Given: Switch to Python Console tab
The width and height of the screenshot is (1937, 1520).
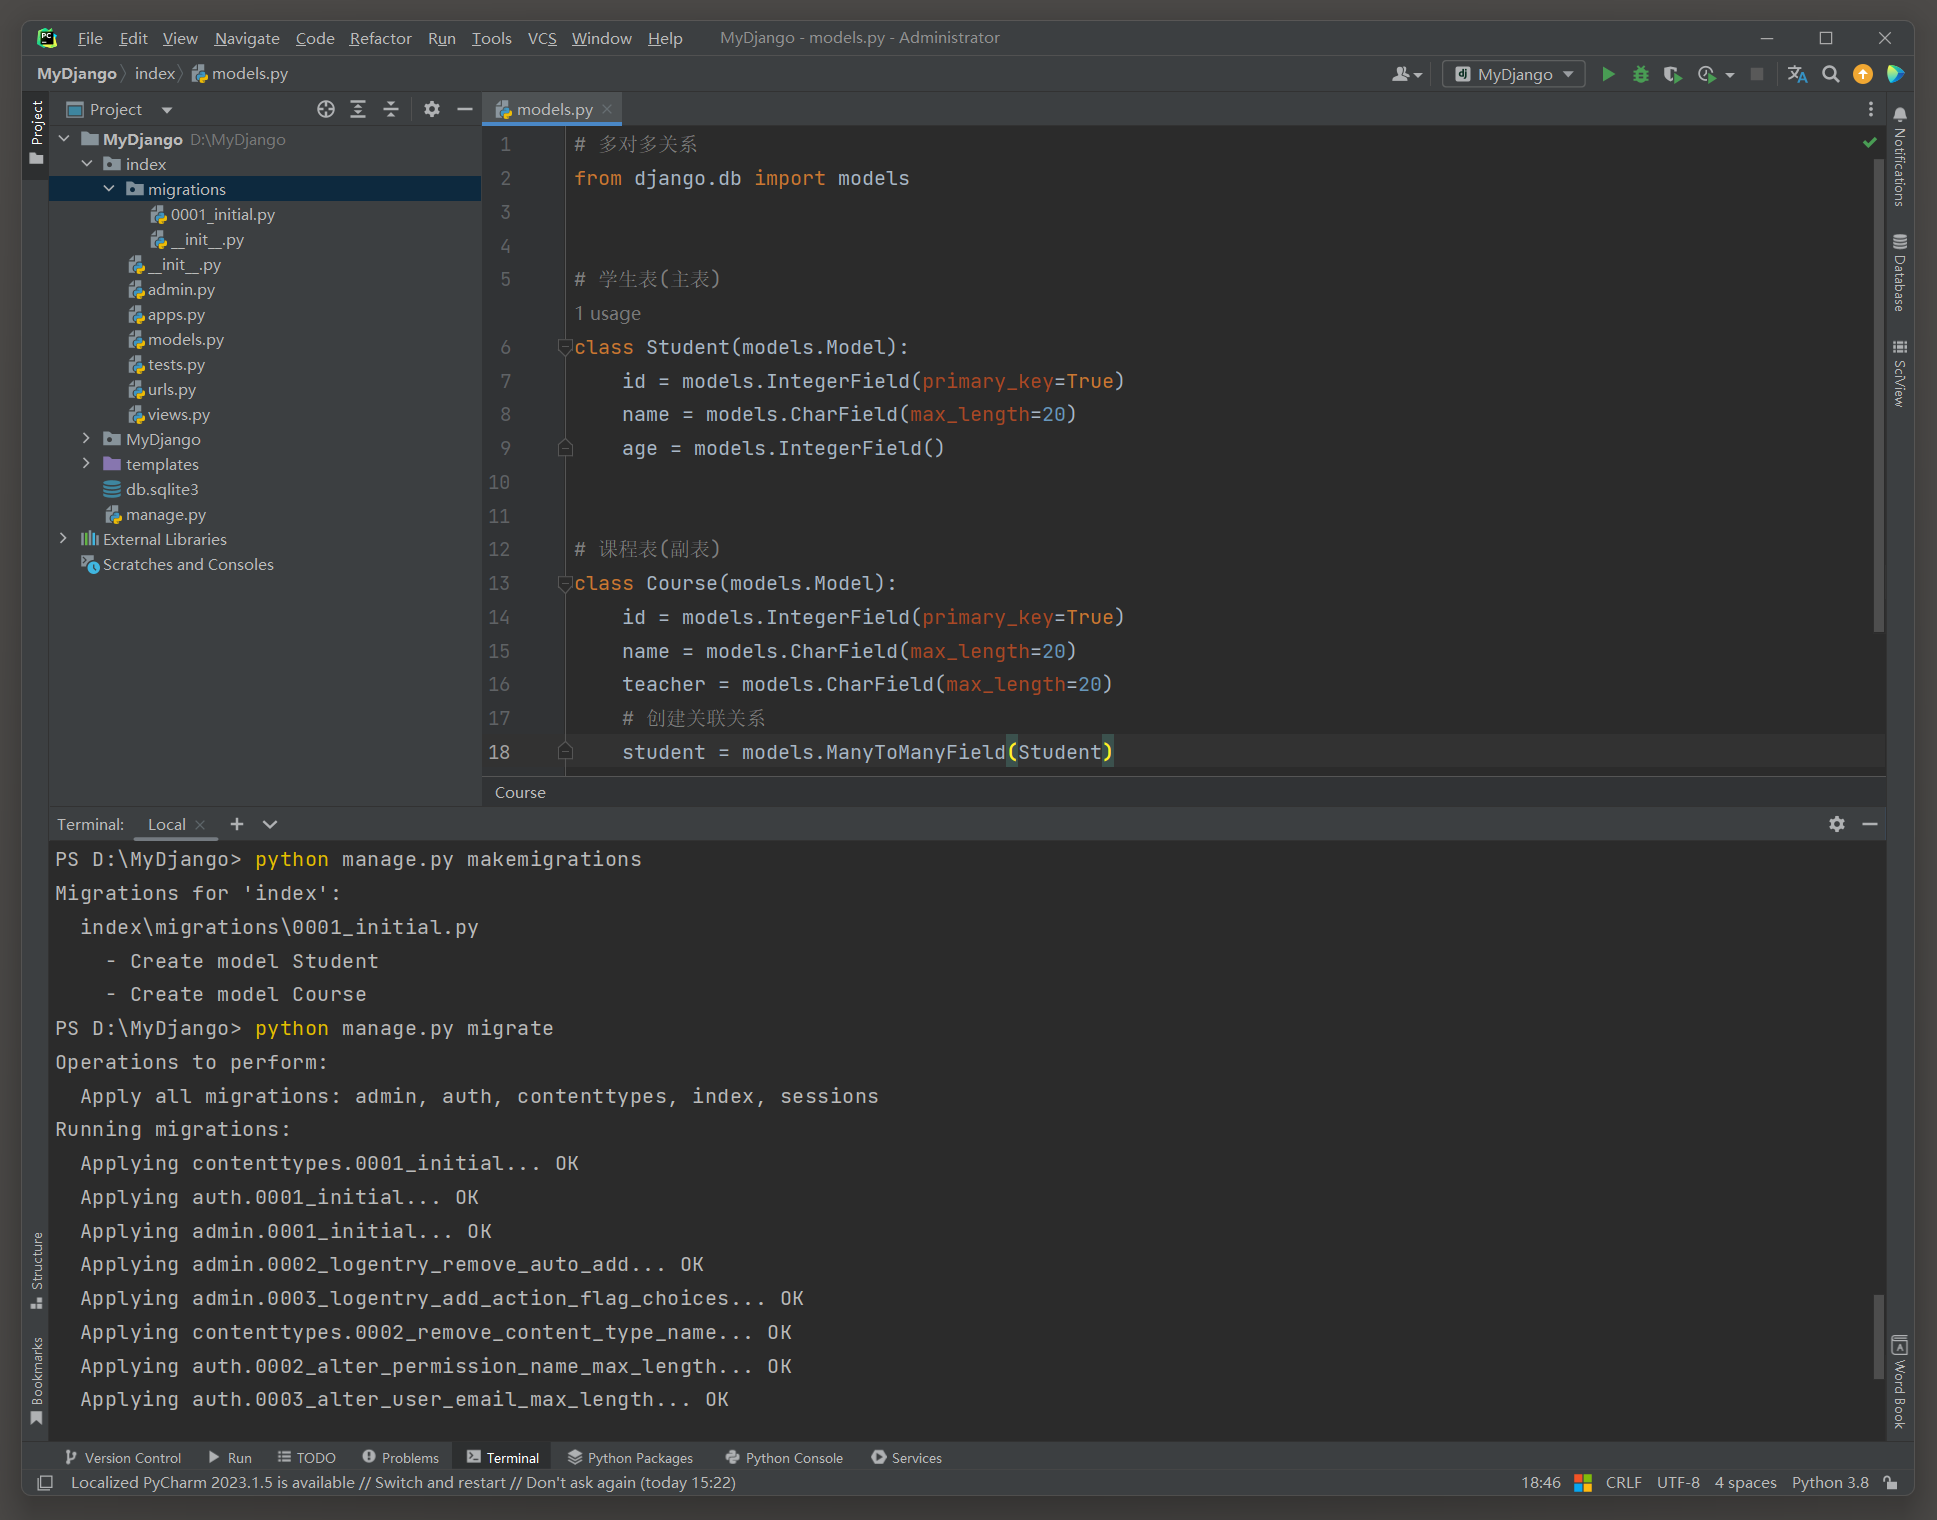Looking at the screenshot, I should [784, 1458].
